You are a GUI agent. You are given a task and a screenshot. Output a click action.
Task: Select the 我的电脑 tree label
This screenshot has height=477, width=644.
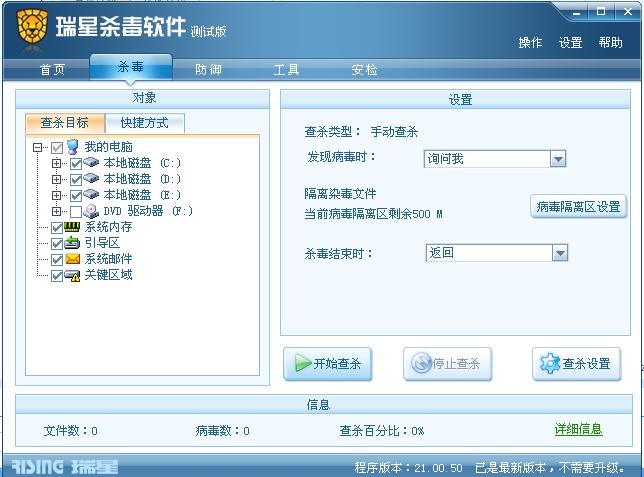pyautogui.click(x=108, y=147)
